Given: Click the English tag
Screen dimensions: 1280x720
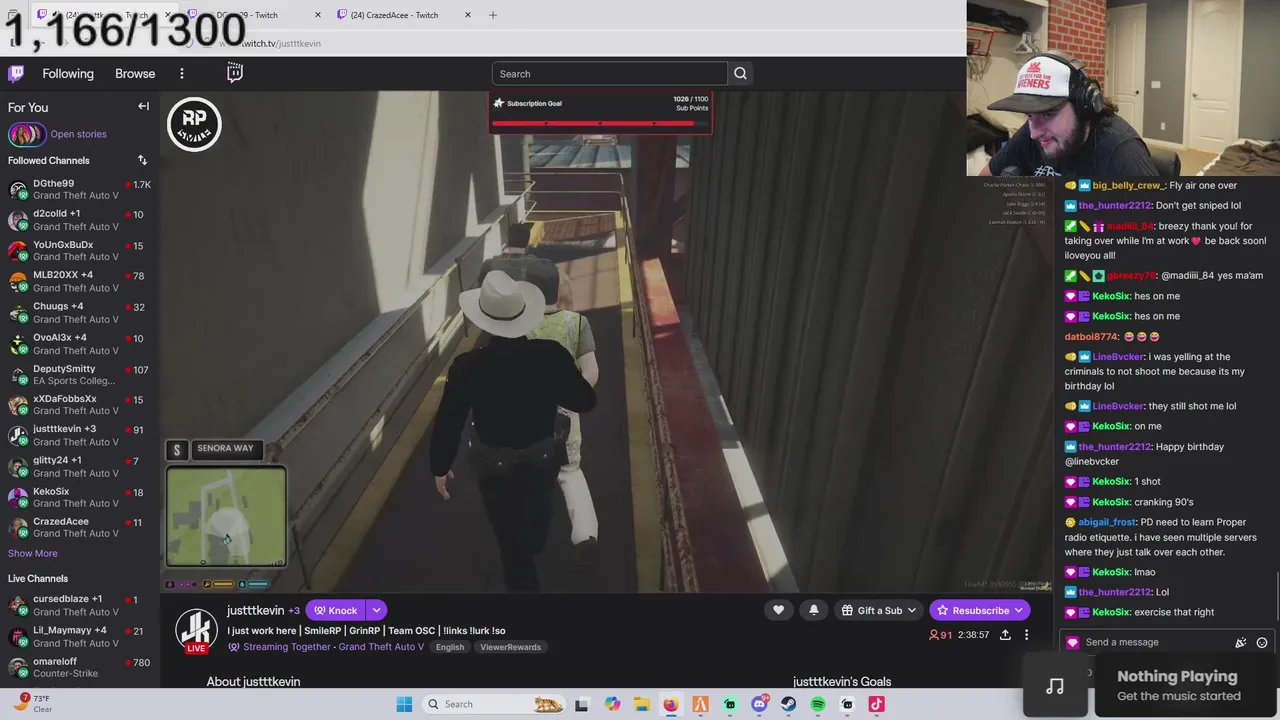Looking at the screenshot, I should coord(450,647).
